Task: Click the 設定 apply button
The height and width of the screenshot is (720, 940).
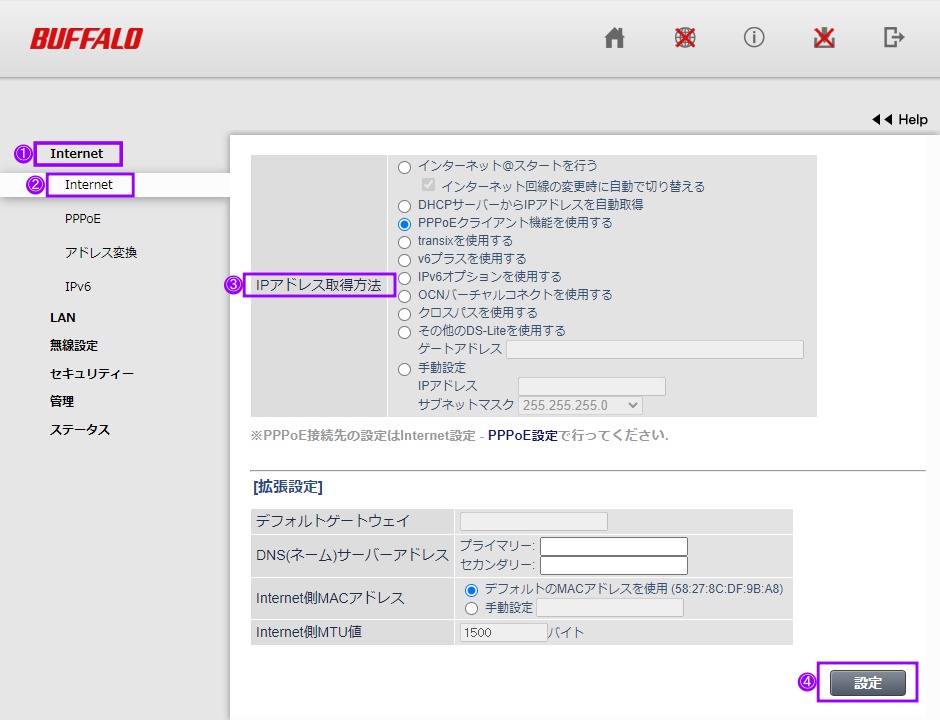Action: tap(867, 683)
